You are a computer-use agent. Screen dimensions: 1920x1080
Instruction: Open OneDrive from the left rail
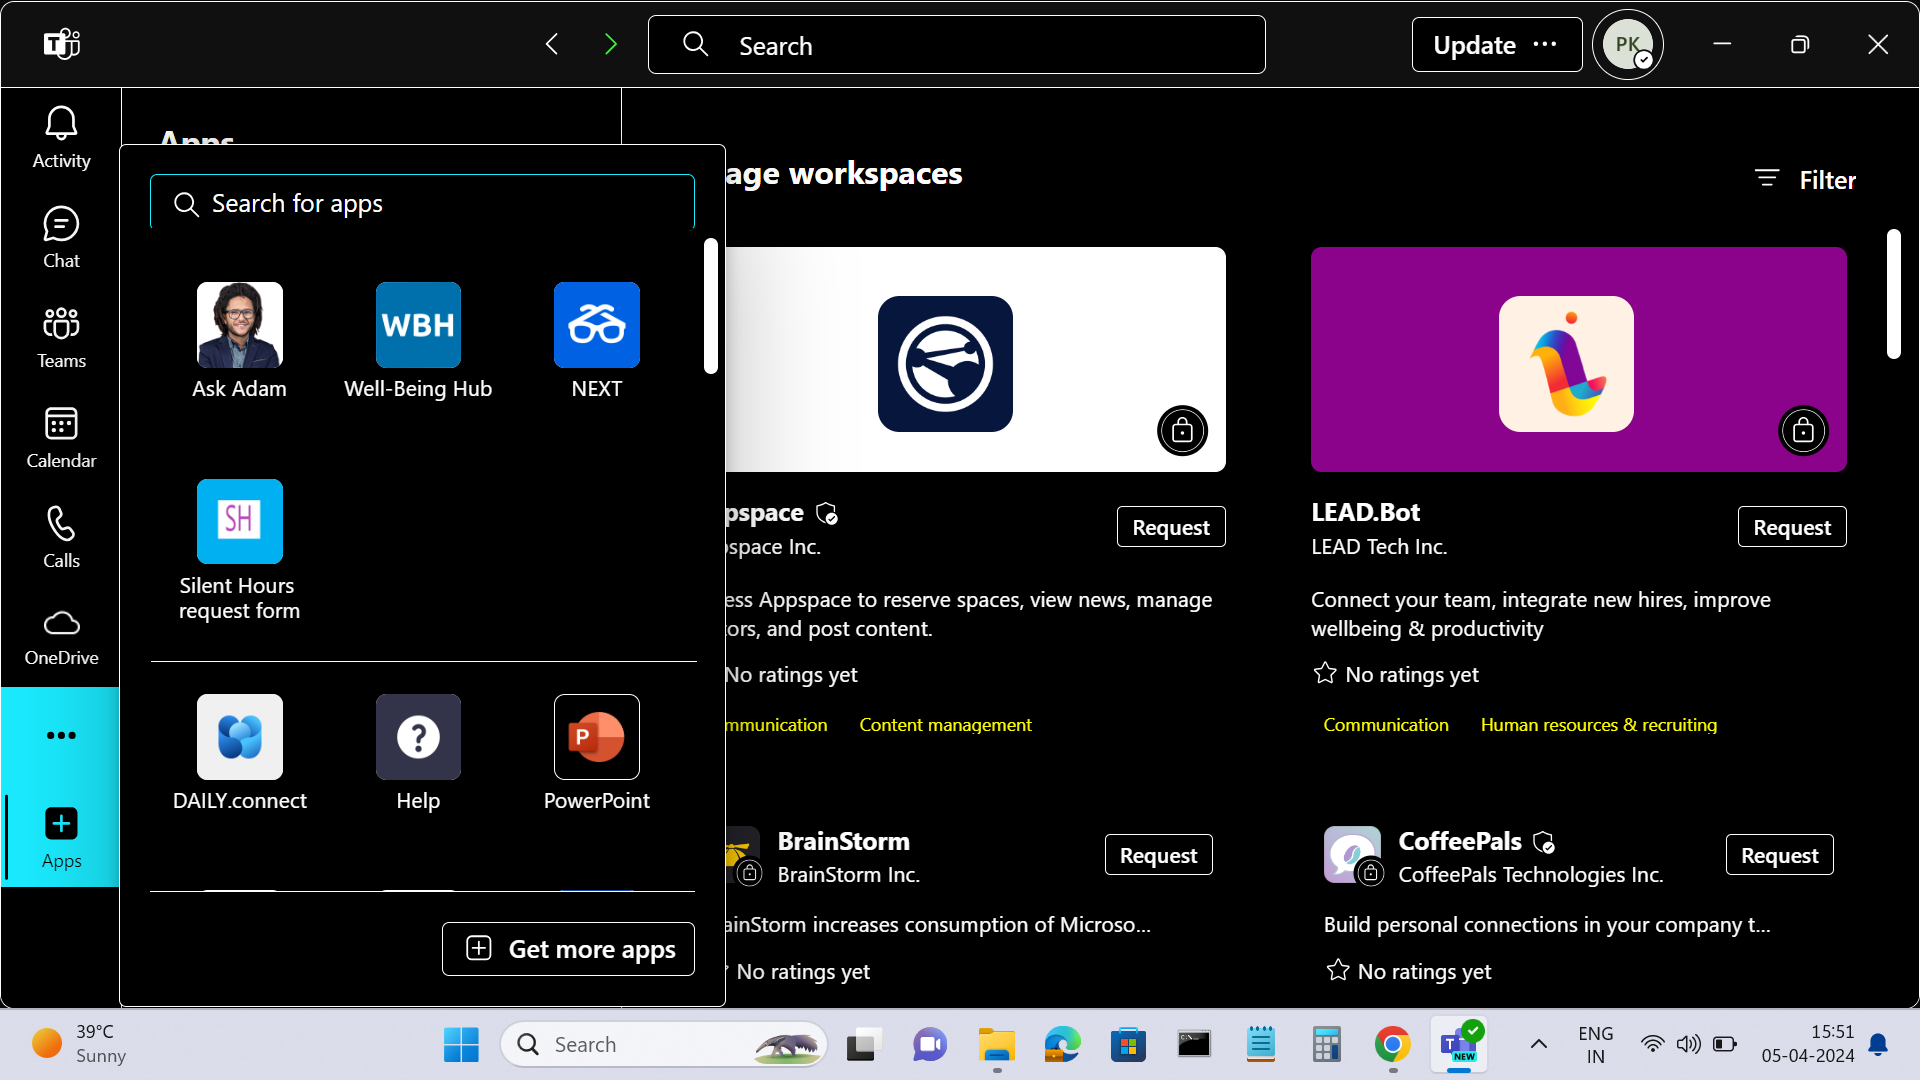(x=61, y=637)
